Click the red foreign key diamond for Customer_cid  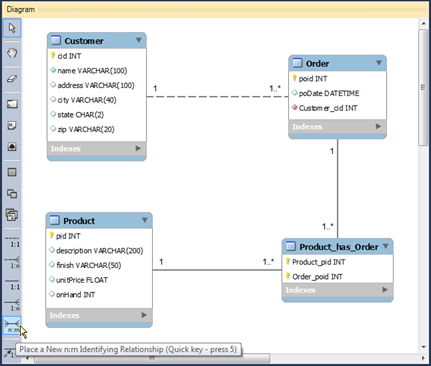(x=294, y=107)
